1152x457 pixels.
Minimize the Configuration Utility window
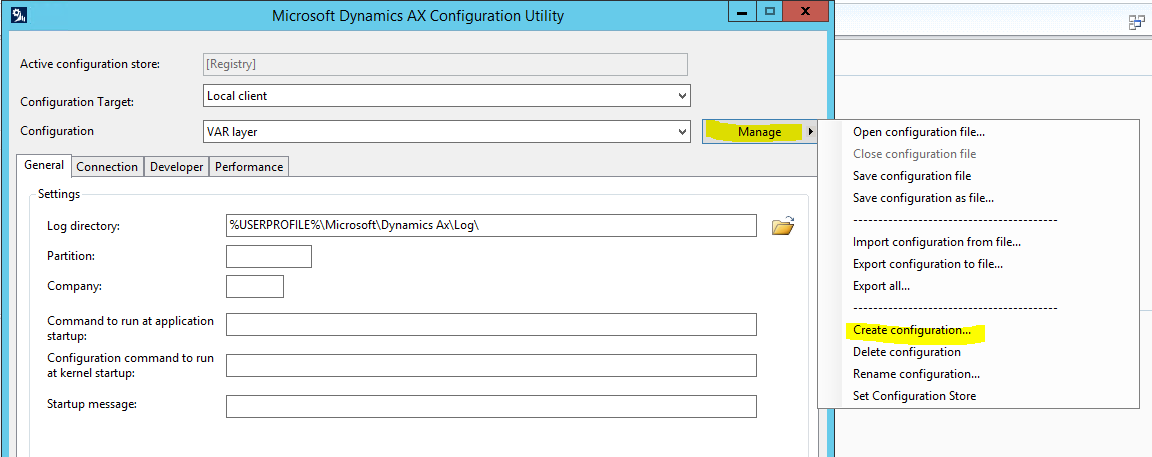tap(744, 12)
